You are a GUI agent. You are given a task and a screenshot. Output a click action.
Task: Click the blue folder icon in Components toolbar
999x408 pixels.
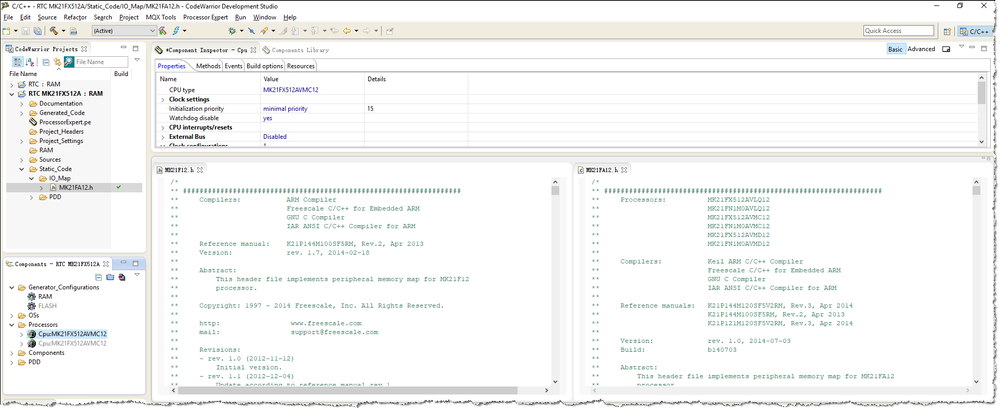point(110,277)
